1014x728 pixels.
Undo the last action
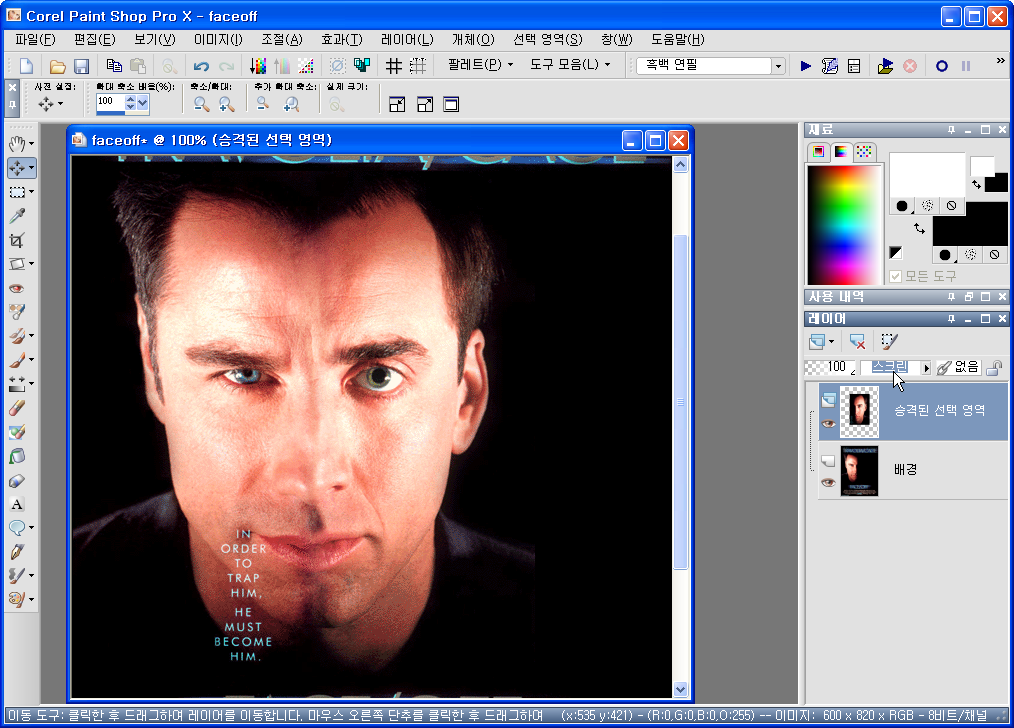click(x=201, y=66)
